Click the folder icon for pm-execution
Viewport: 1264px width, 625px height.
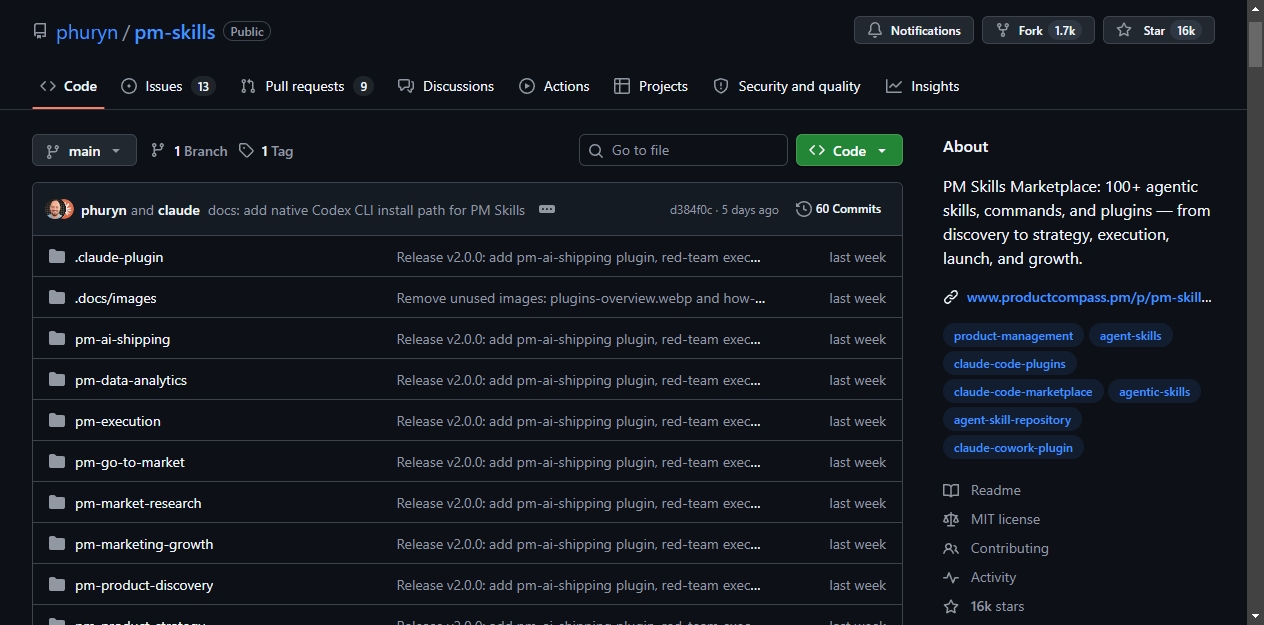point(57,421)
